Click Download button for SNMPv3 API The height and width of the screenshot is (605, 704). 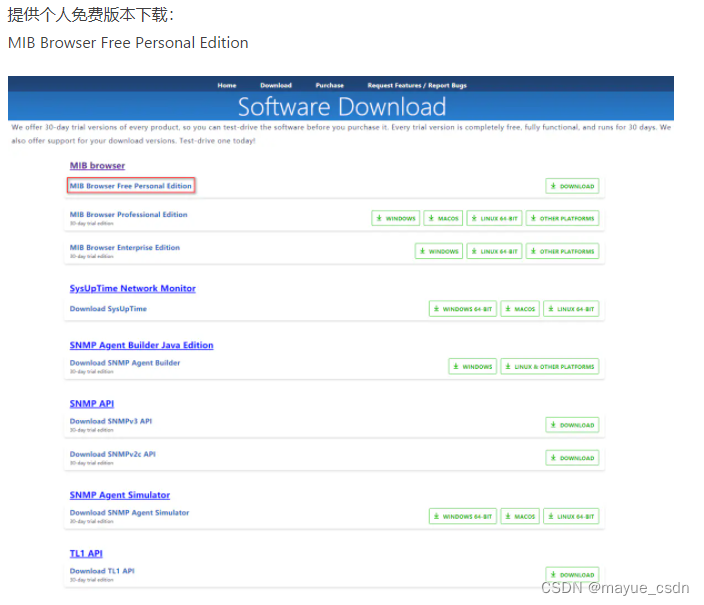pyautogui.click(x=572, y=425)
